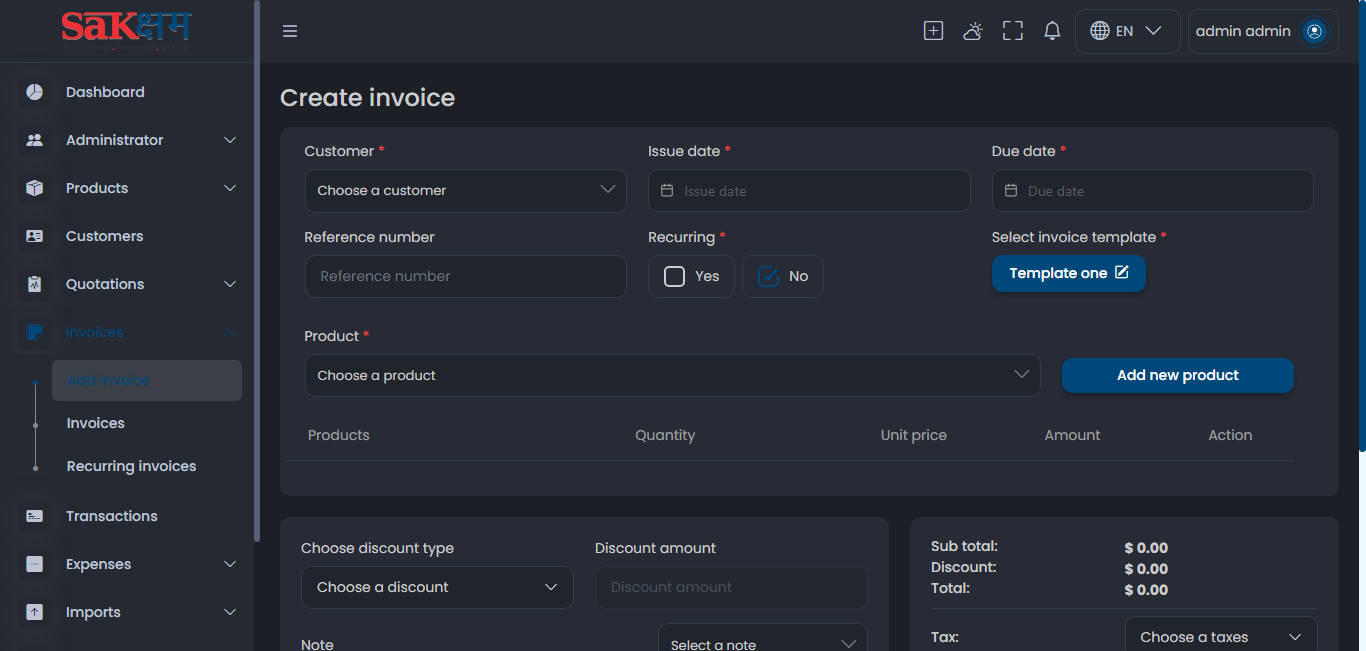Click the Add new product button

point(1177,375)
